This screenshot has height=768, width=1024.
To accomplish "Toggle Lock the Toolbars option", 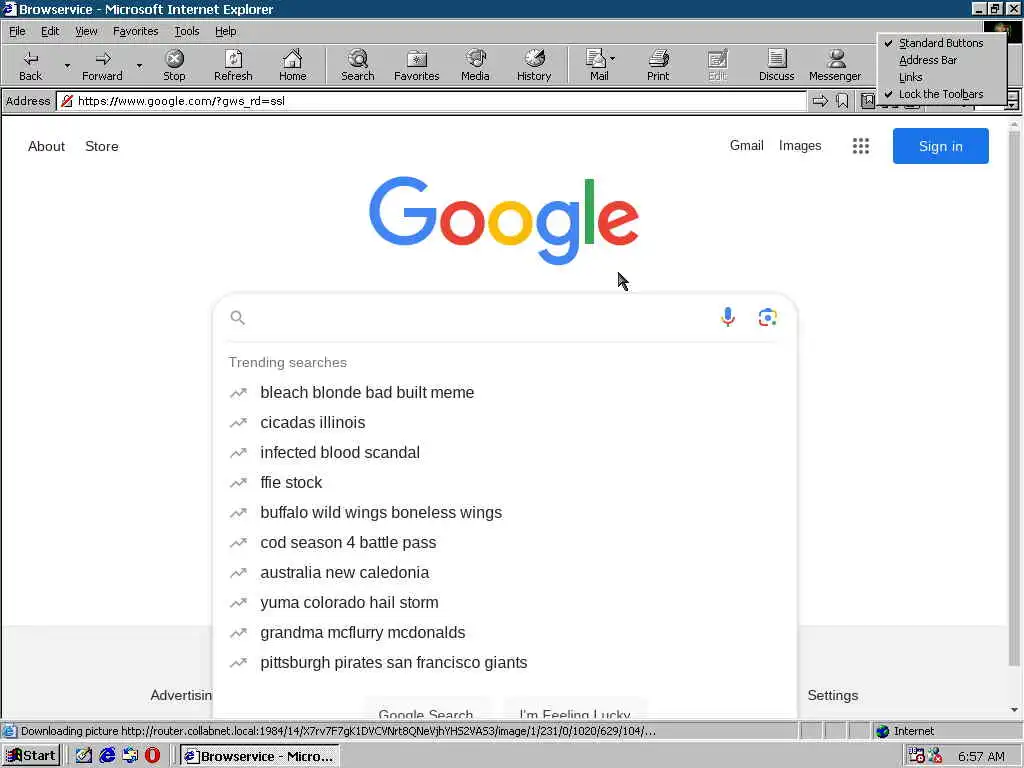I will (940, 94).
